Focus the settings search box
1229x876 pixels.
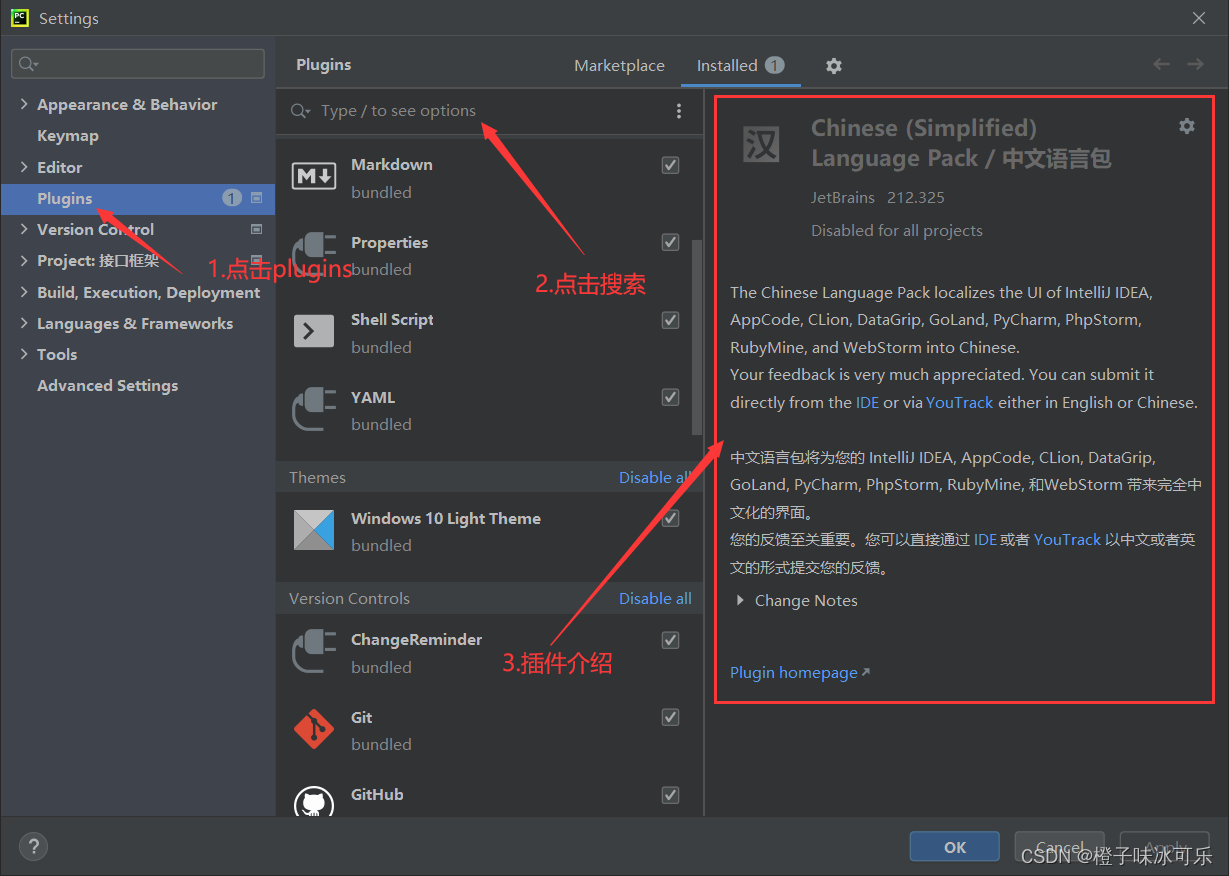pos(138,64)
